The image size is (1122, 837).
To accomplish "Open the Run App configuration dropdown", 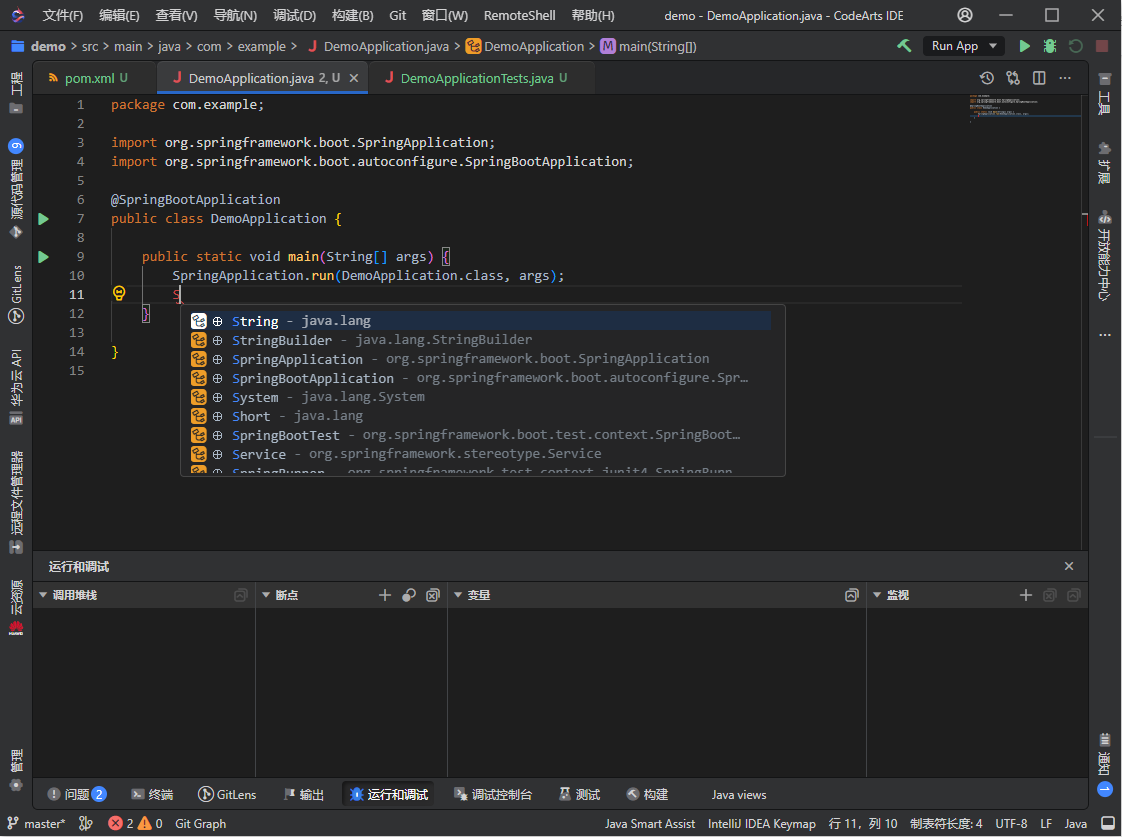I will tap(993, 45).
